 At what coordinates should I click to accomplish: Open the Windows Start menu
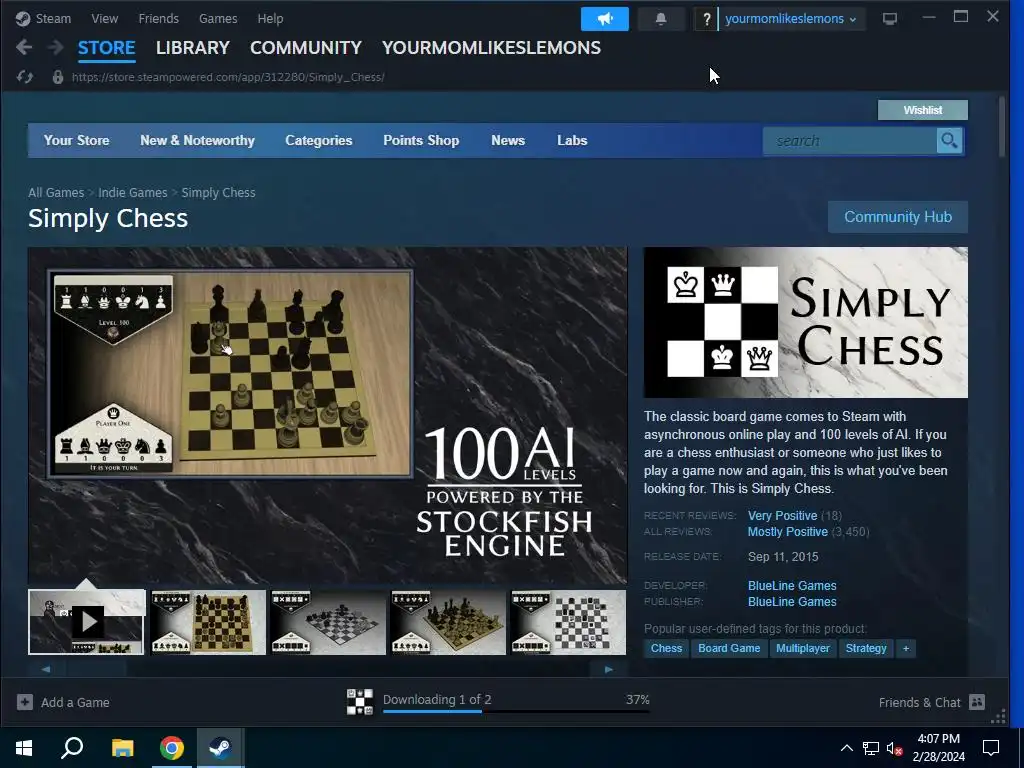pos(24,747)
